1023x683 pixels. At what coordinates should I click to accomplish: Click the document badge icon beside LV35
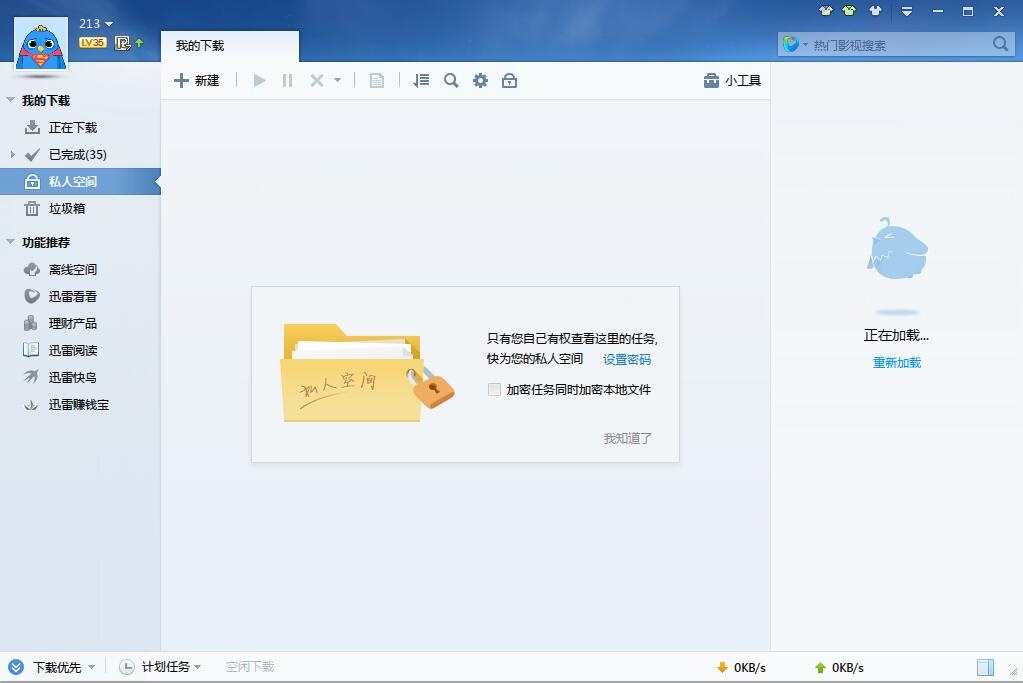click(122, 43)
